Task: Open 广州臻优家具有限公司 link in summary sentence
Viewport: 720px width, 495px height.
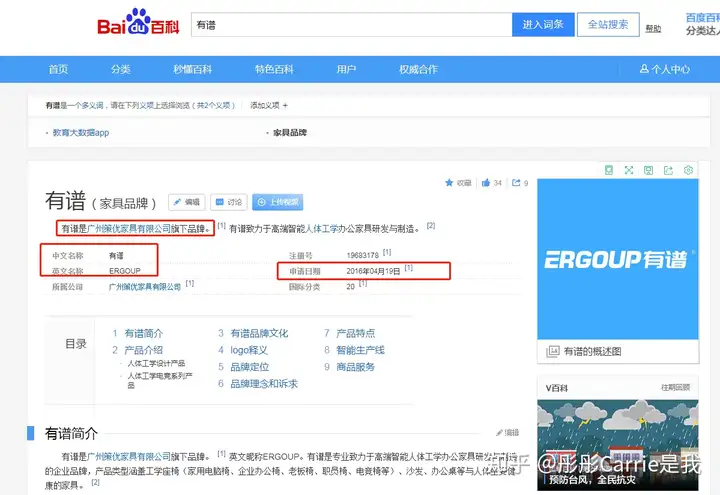Action: (x=129, y=228)
